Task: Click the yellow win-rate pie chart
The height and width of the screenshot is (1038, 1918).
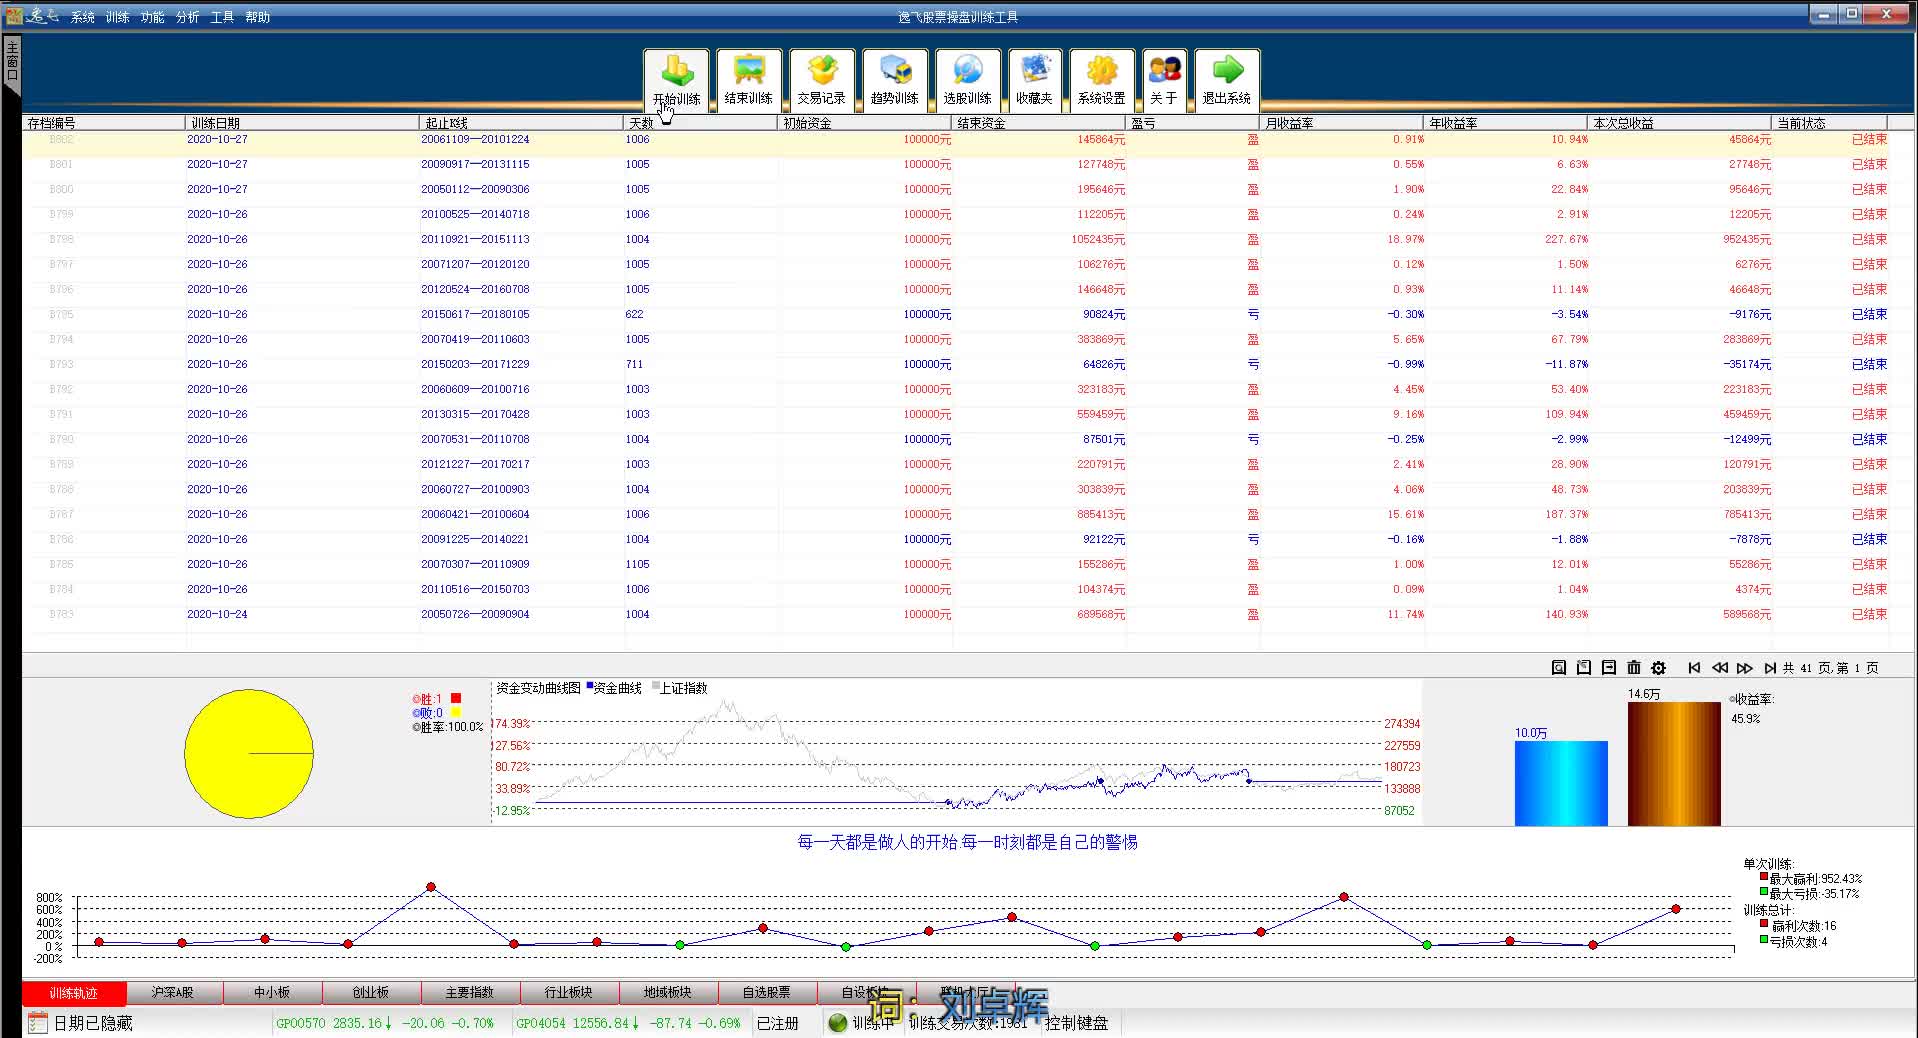Action: coord(249,753)
